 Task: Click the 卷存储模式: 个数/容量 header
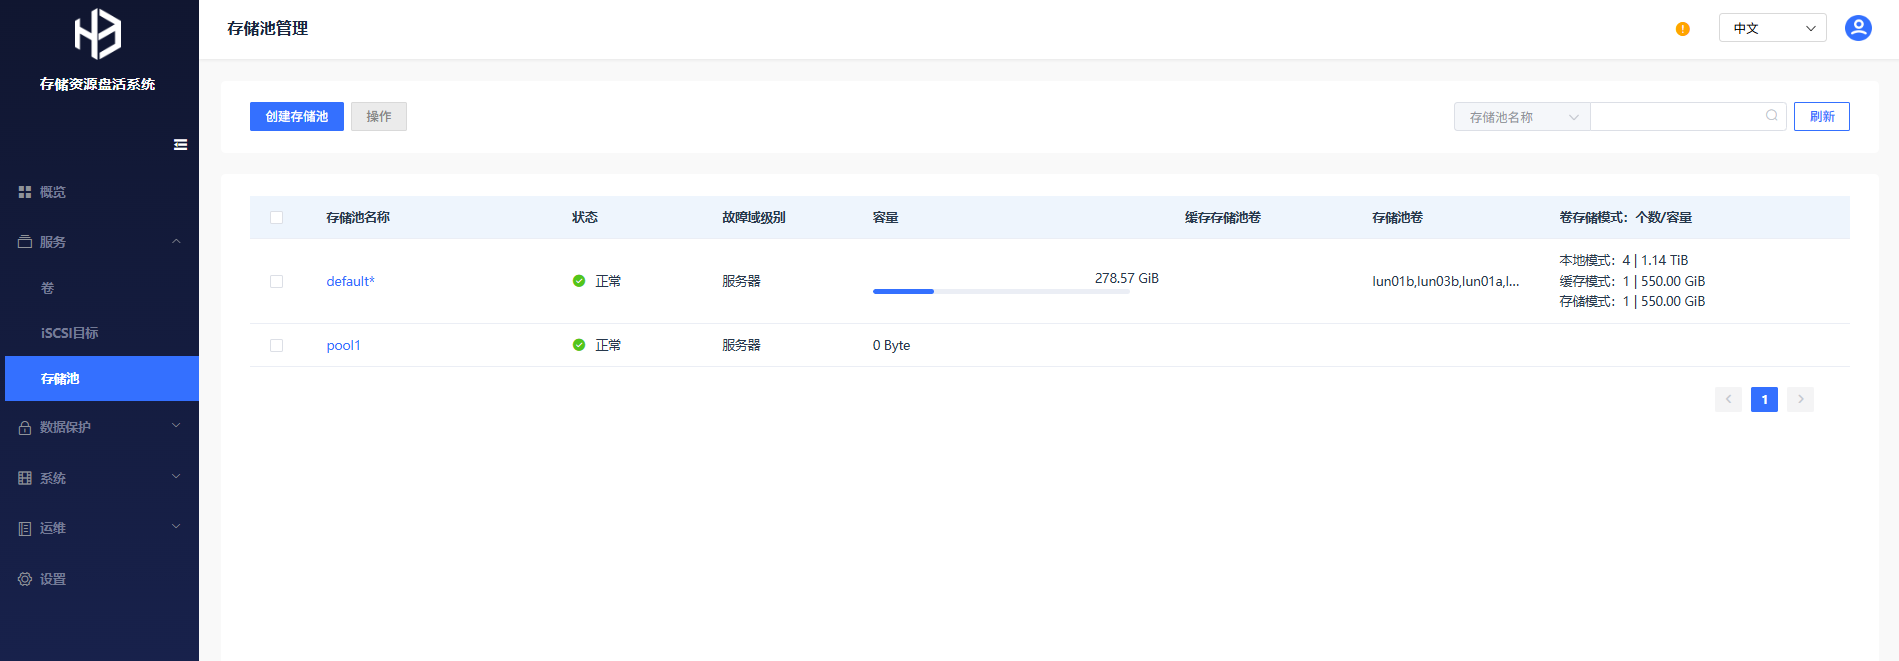(x=1626, y=217)
